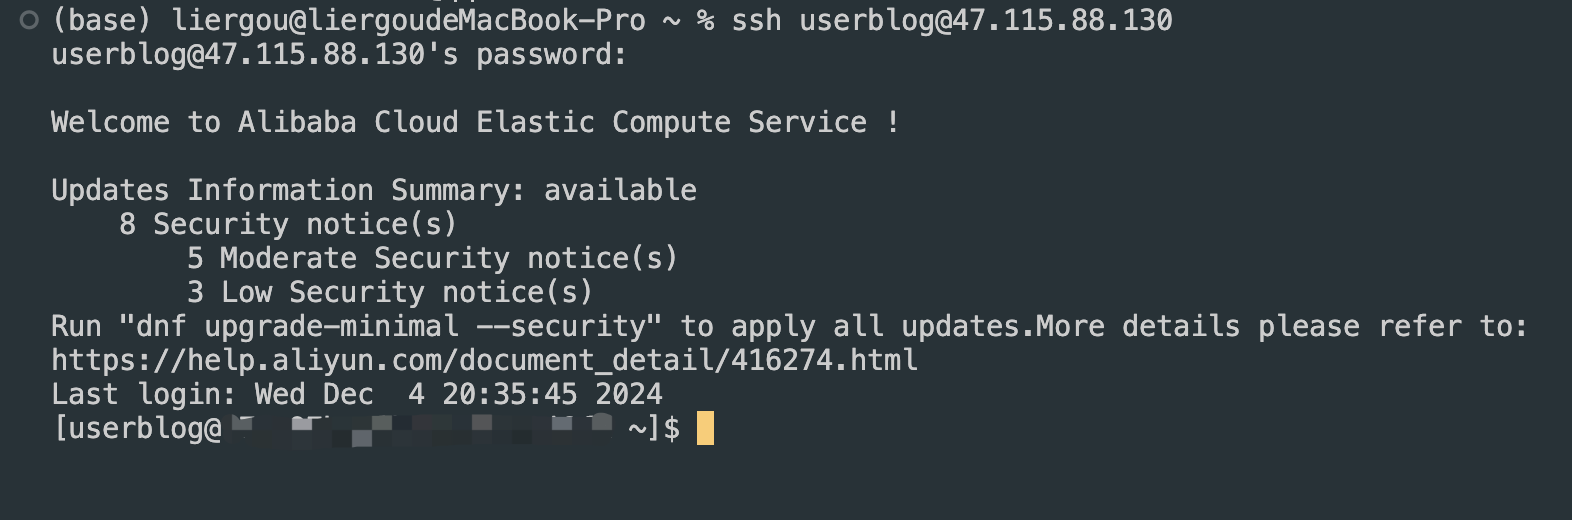This screenshot has width=1572, height=520.
Task: Click the command status circle beside the prompt
Action: 29,20
